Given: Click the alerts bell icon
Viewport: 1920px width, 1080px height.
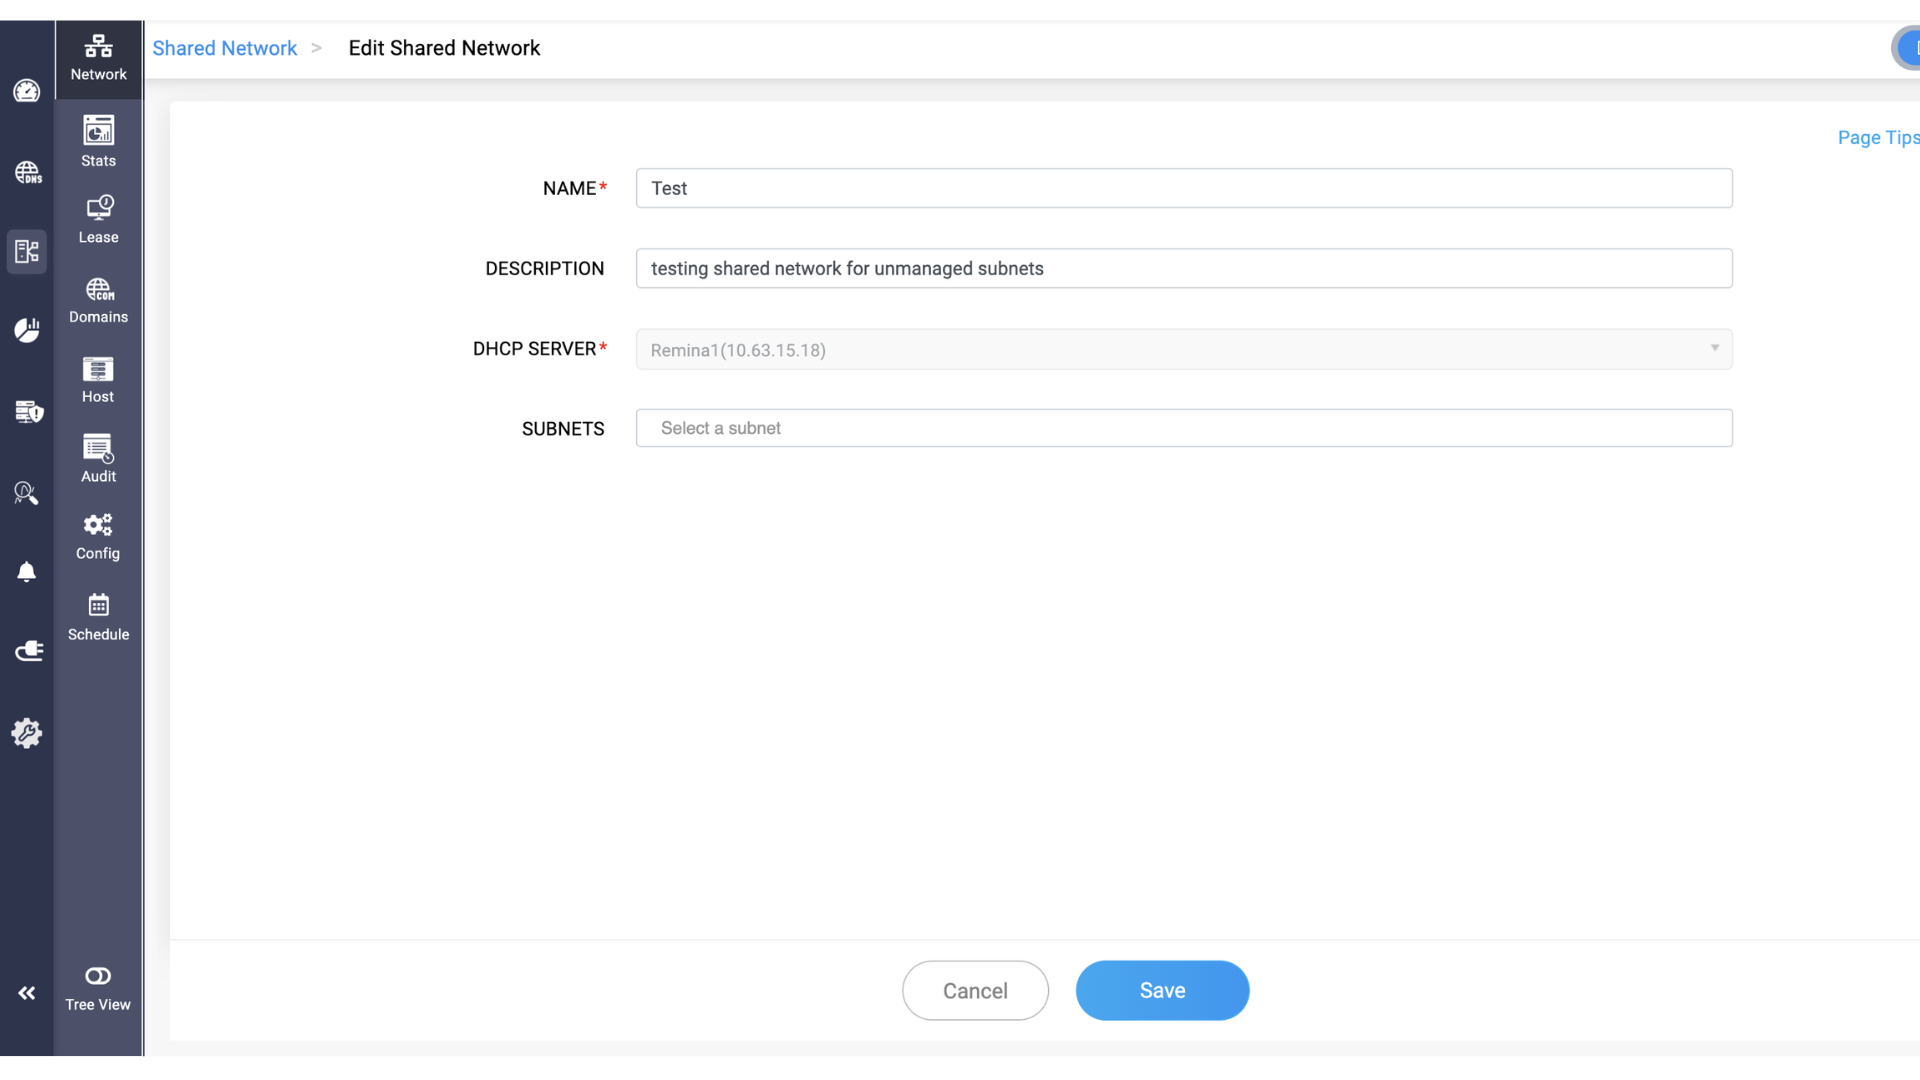Looking at the screenshot, I should tap(27, 572).
